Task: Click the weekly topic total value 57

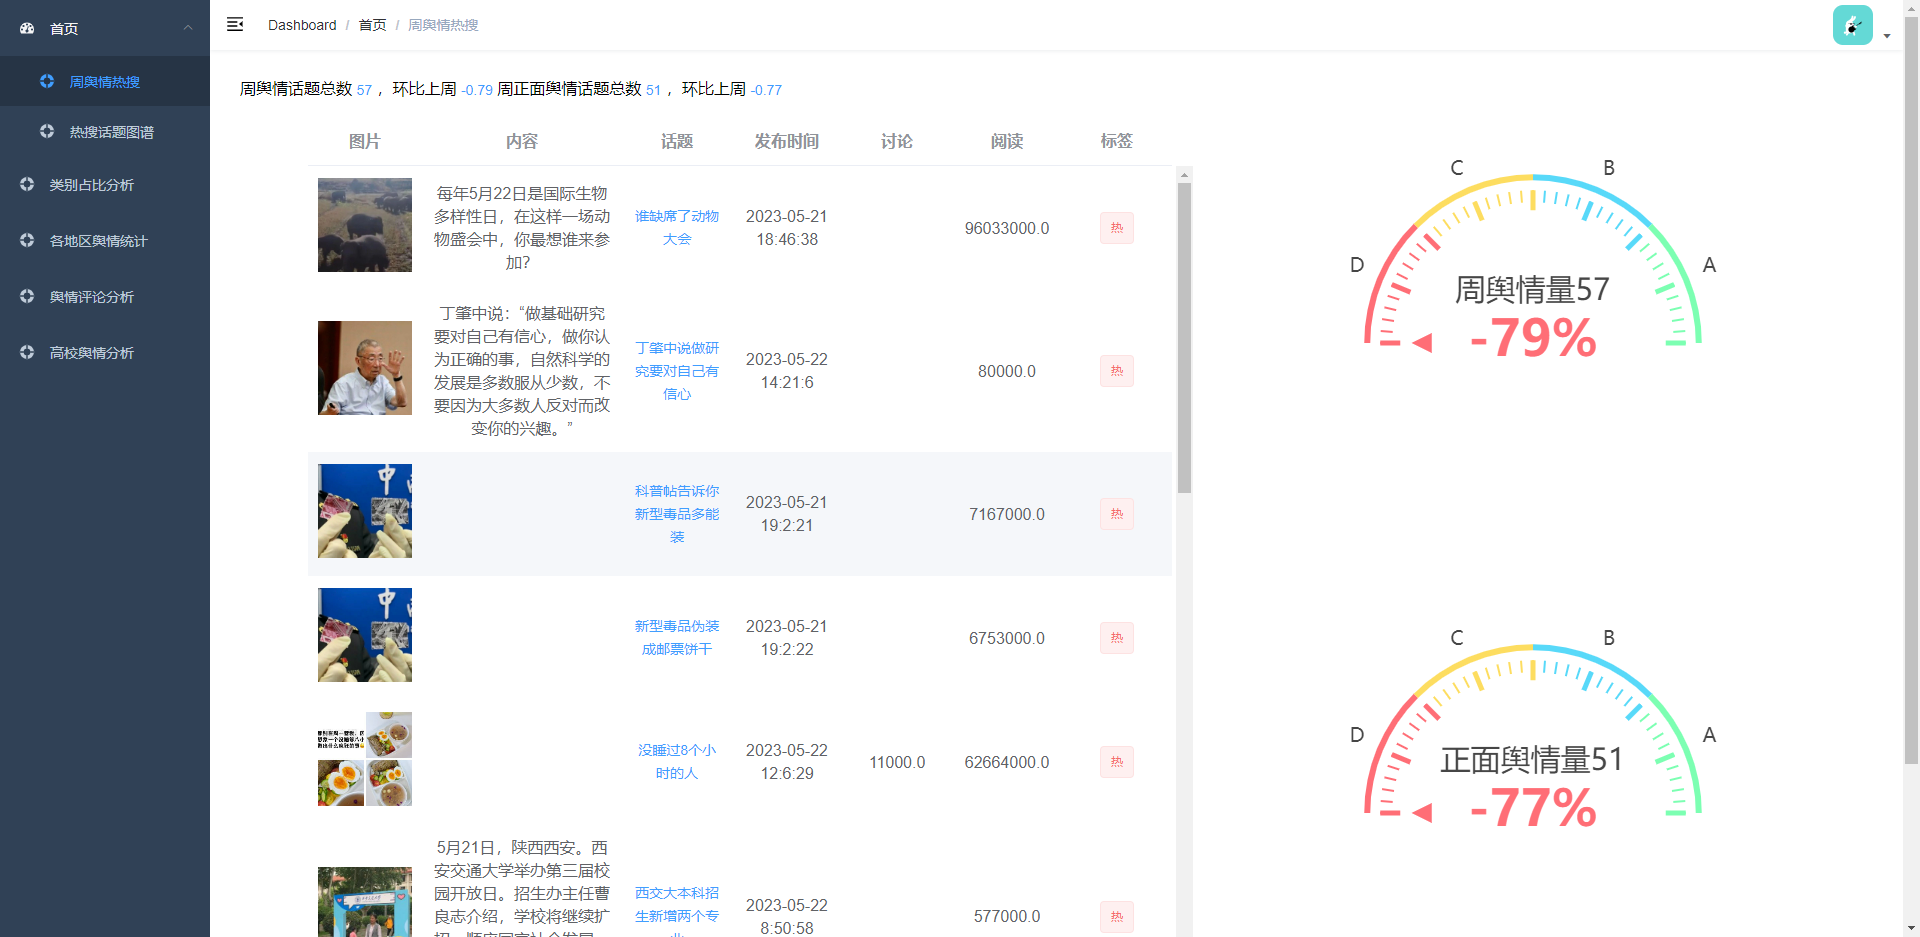Action: tap(364, 90)
